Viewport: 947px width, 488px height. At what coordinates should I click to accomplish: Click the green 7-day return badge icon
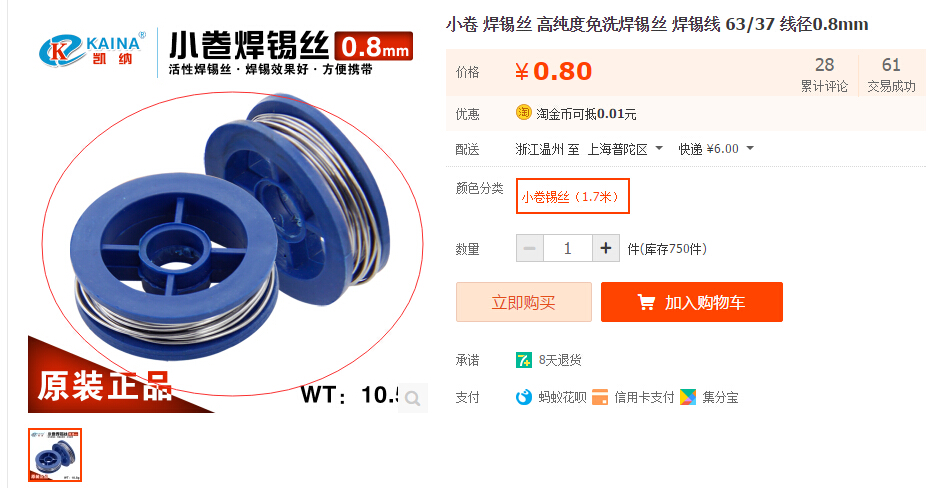[524, 361]
